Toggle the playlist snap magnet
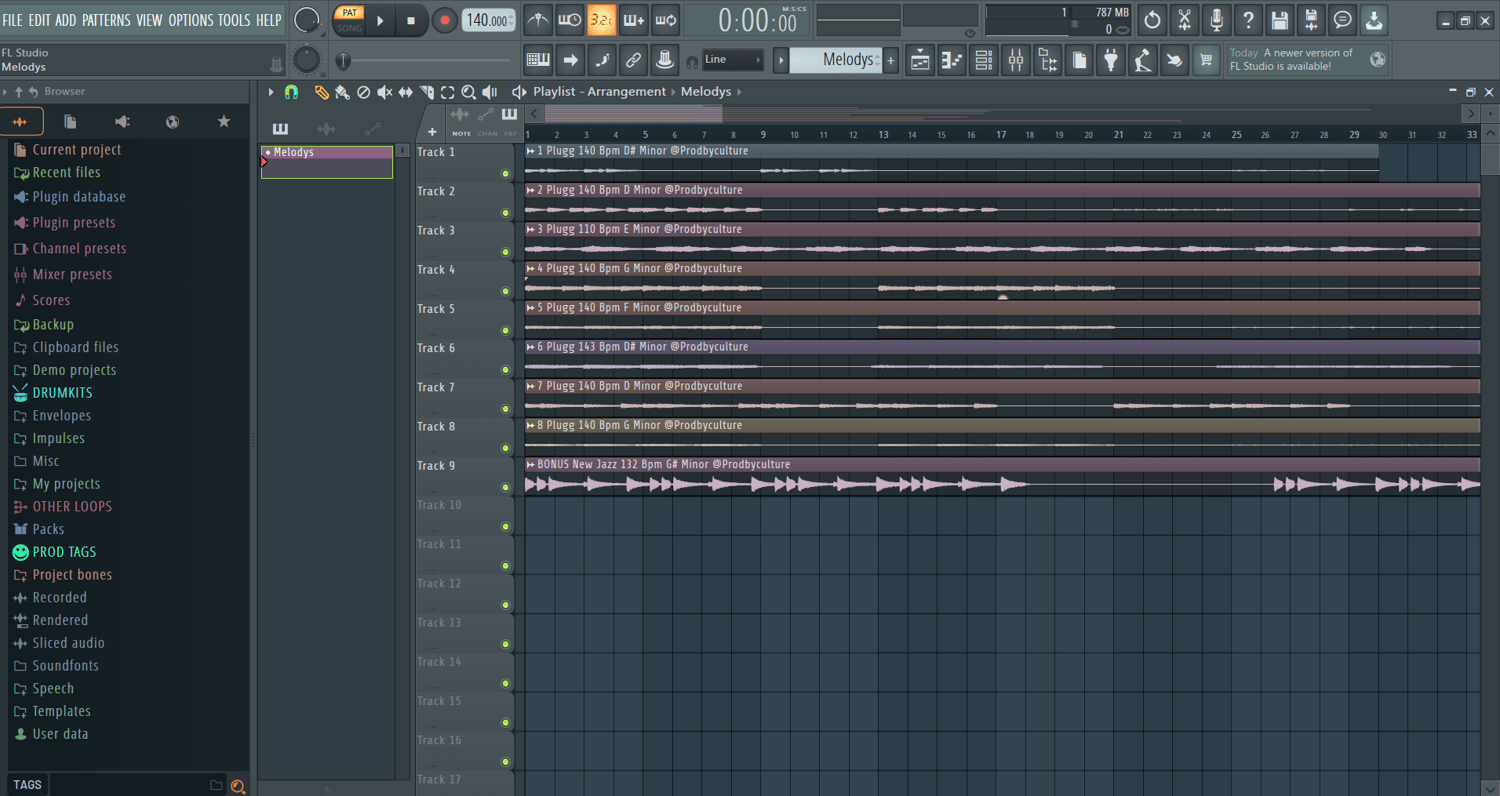The height and width of the screenshot is (796, 1500). [291, 92]
